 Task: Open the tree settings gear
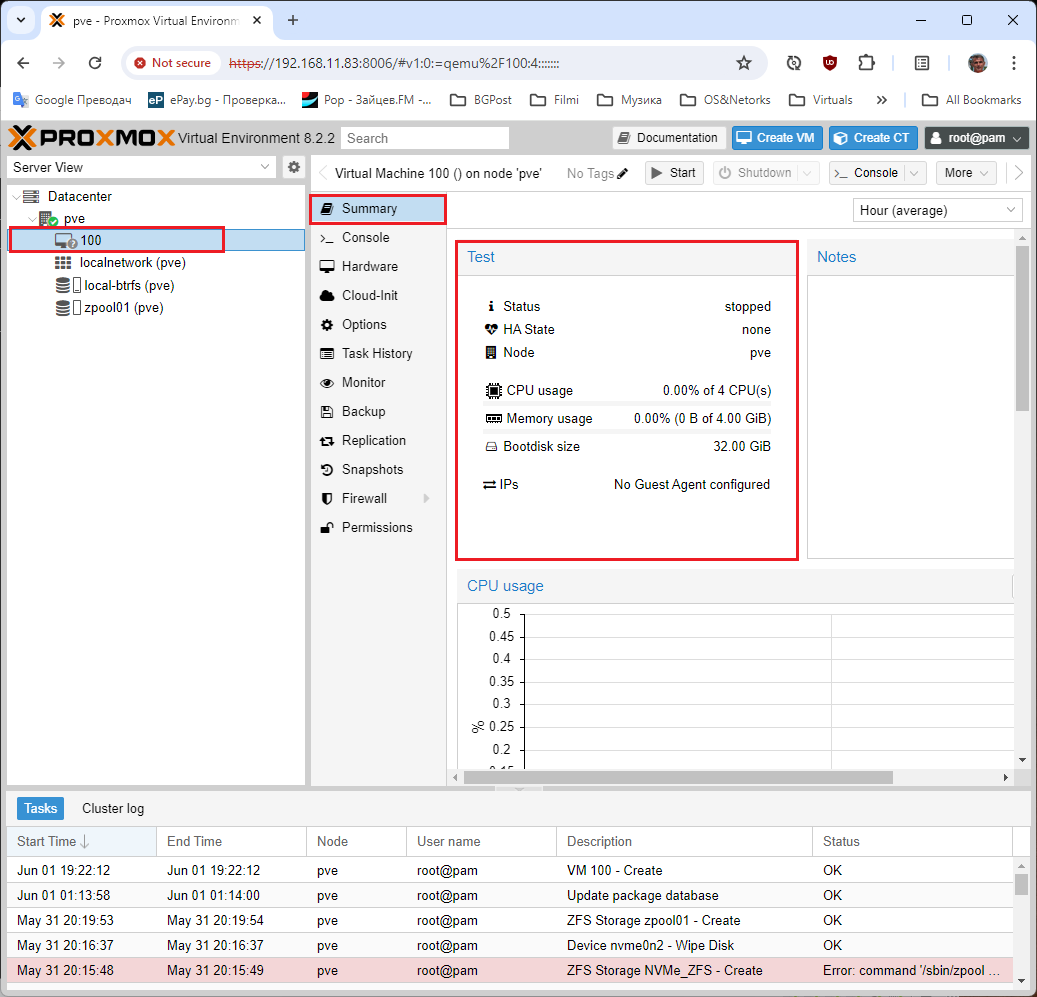pyautogui.click(x=294, y=167)
